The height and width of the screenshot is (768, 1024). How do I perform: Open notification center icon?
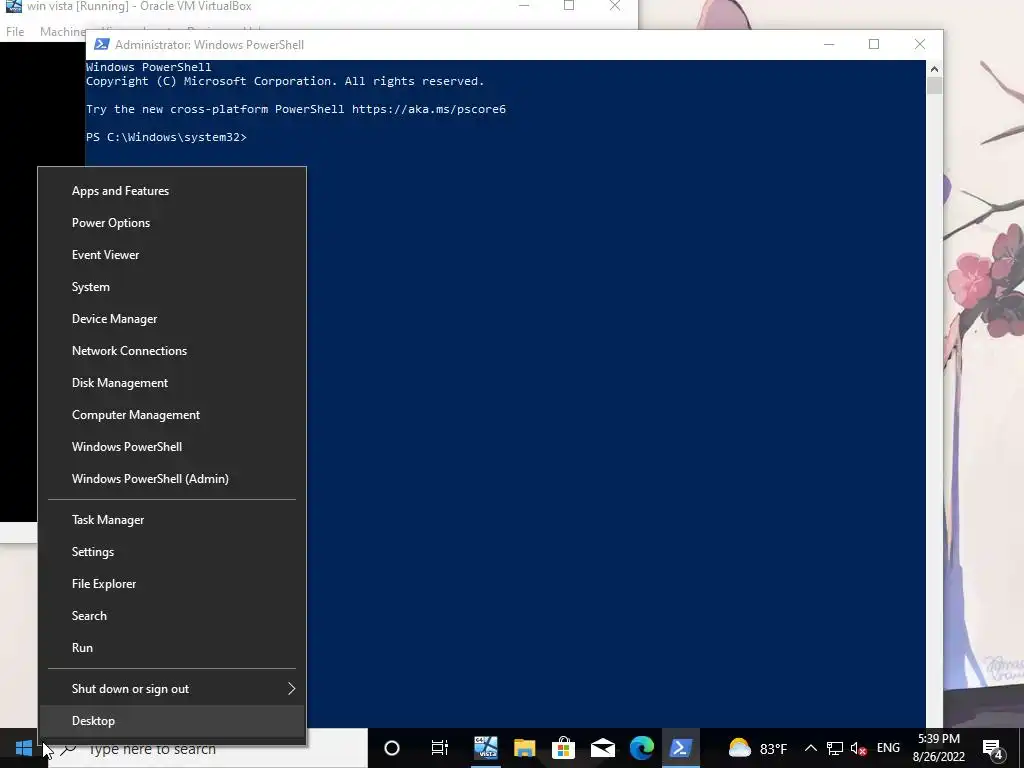pyautogui.click(x=993, y=749)
